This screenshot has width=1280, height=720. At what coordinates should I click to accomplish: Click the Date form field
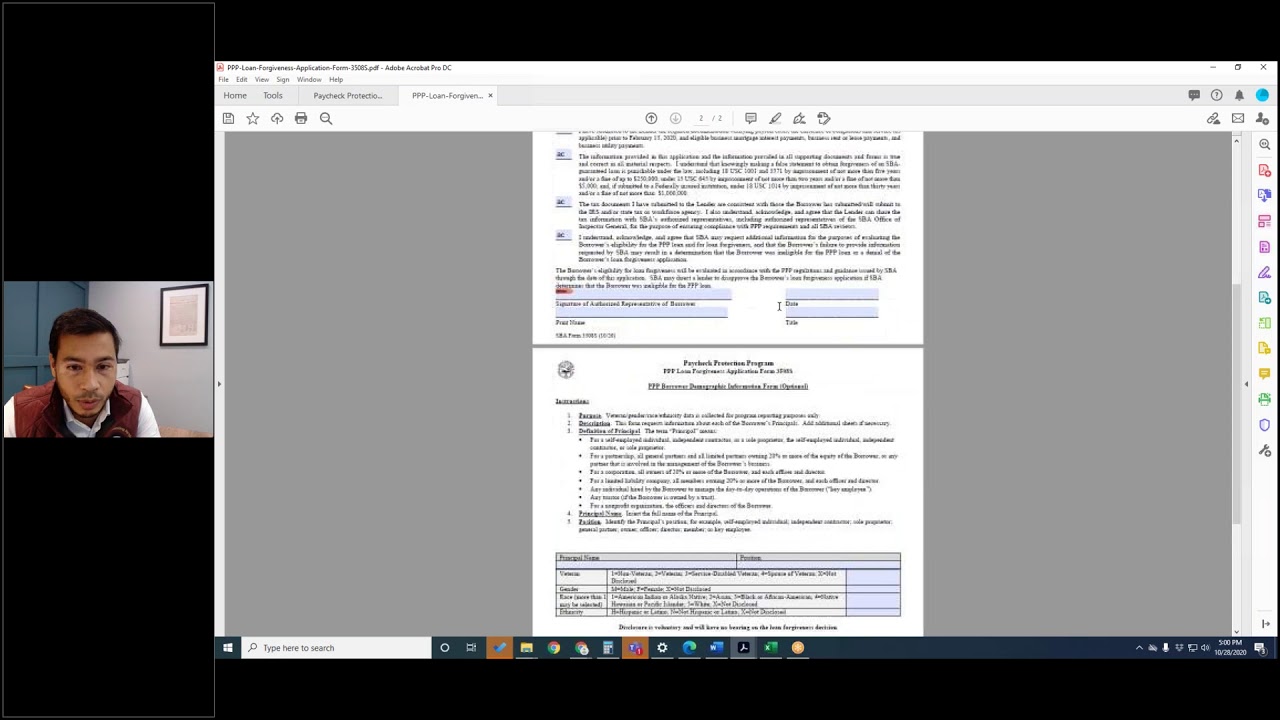[x=831, y=294]
